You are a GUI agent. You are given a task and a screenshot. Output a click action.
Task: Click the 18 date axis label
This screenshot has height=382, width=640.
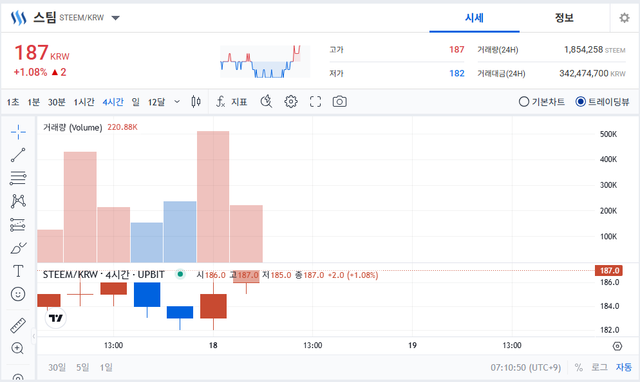[x=213, y=345]
